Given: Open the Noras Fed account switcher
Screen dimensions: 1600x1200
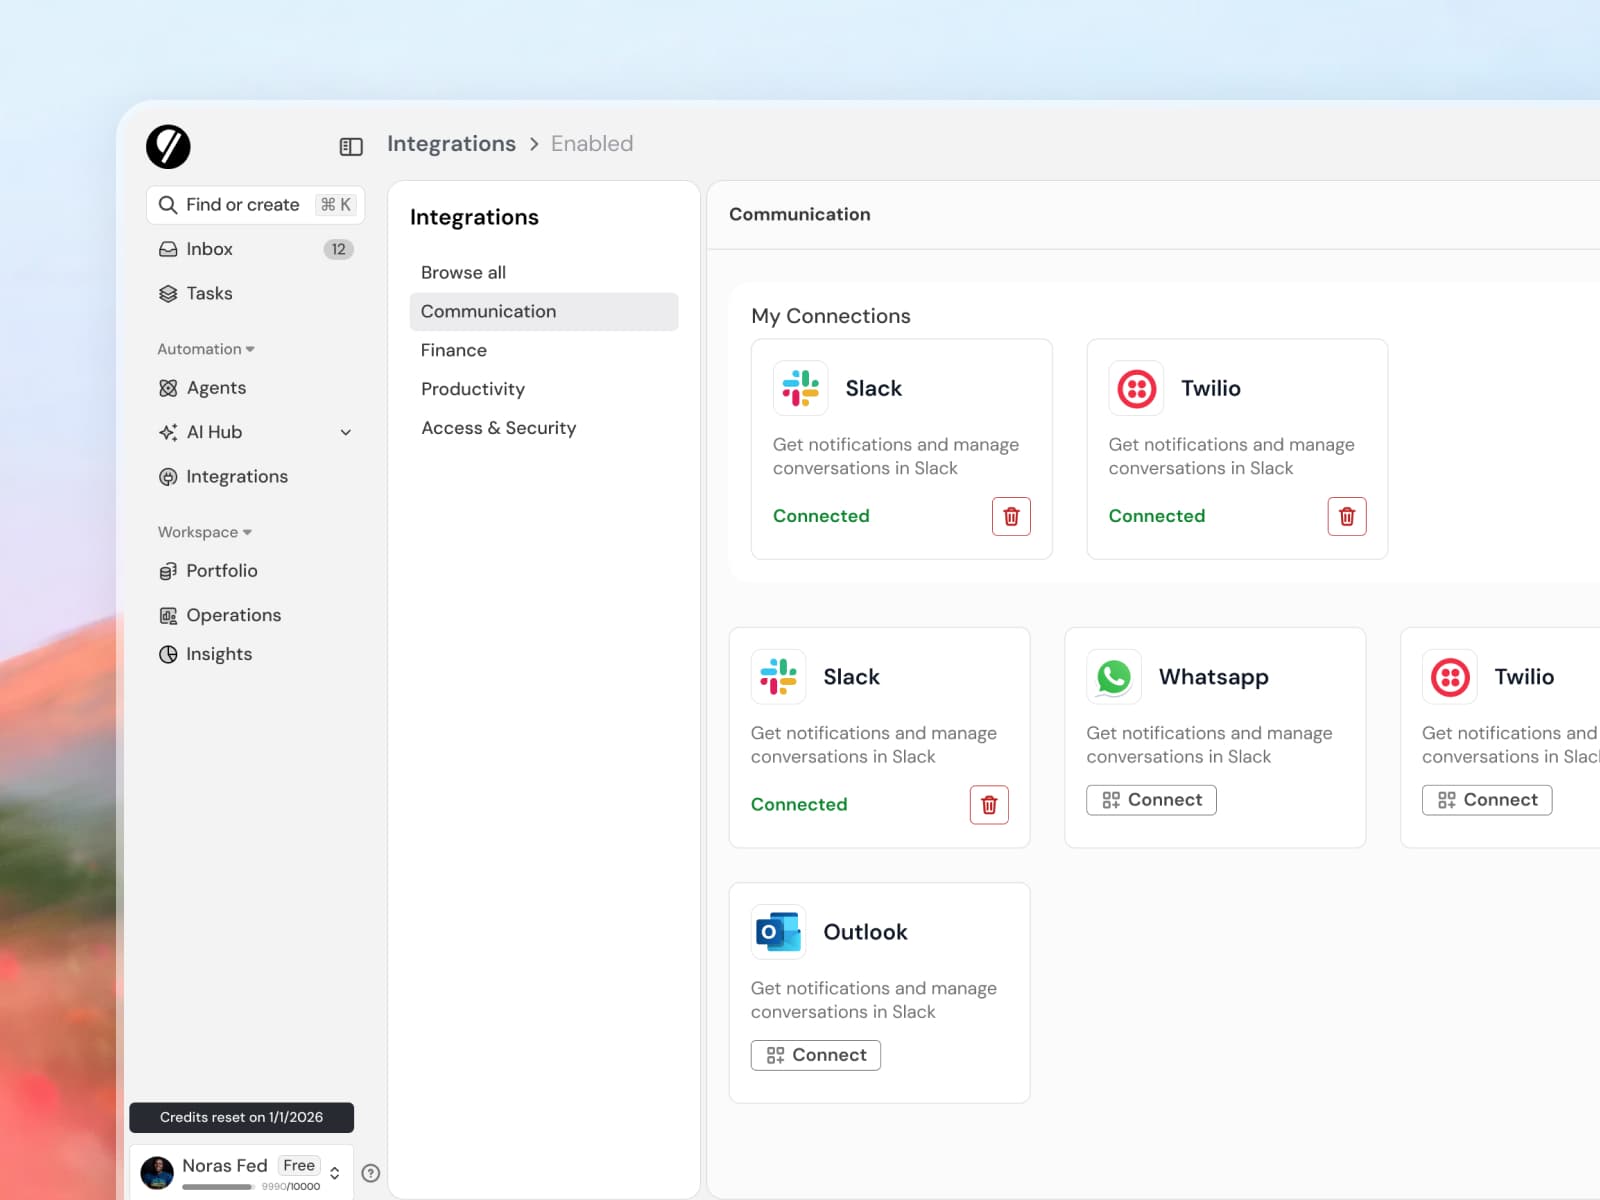Looking at the screenshot, I should click(334, 1173).
